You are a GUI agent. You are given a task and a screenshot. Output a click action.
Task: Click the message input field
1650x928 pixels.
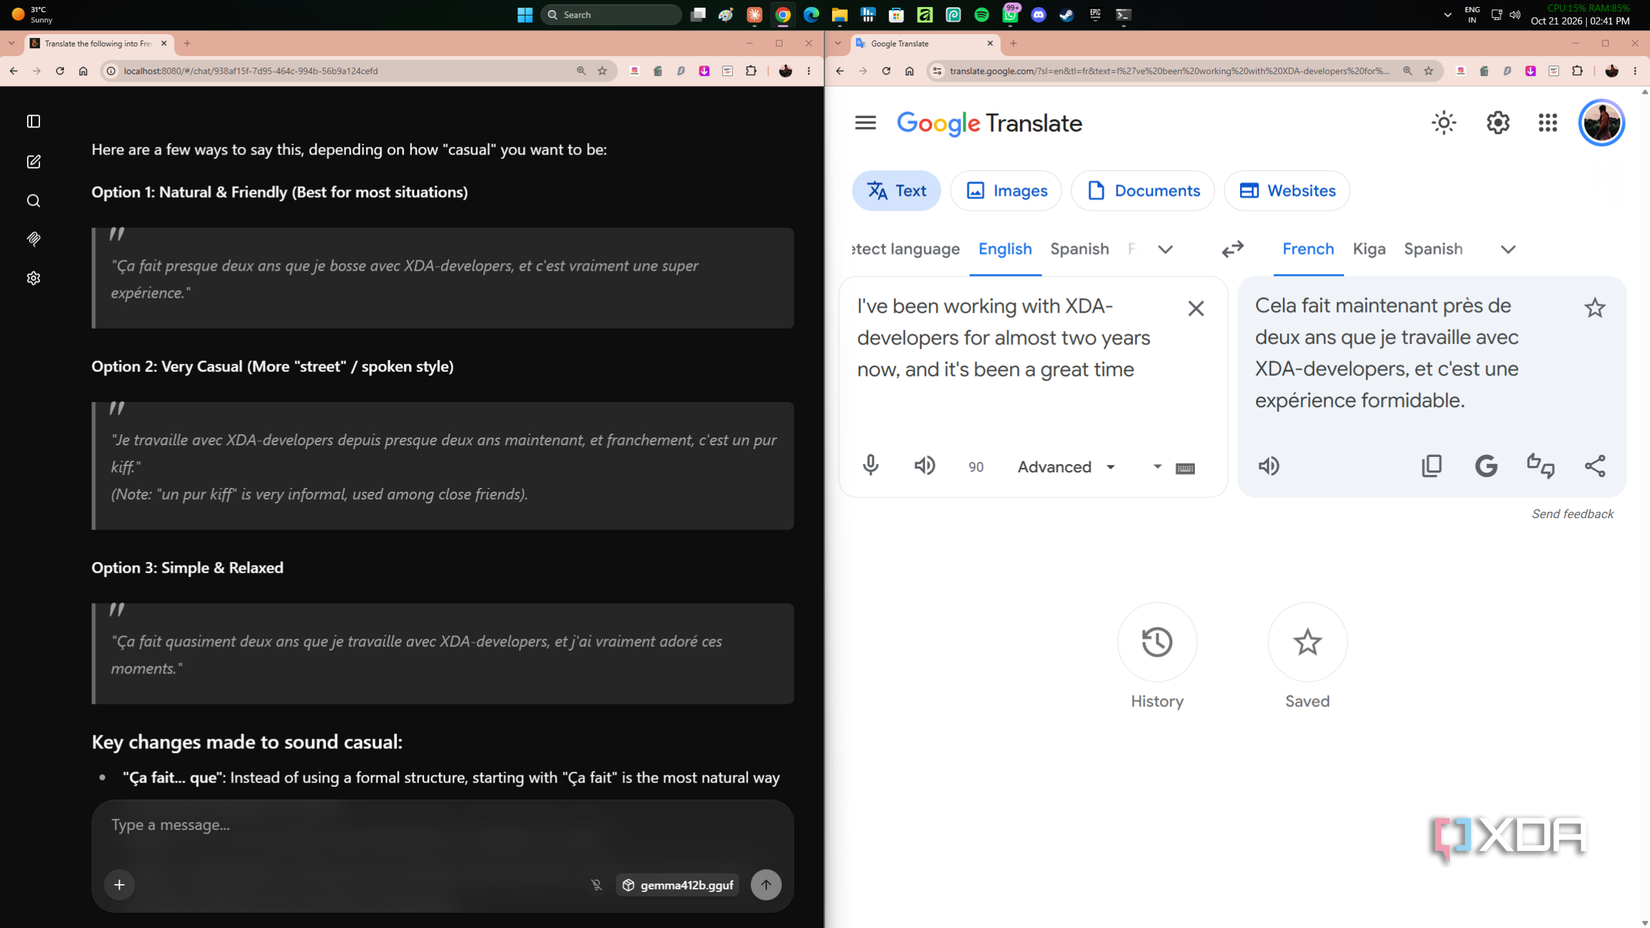(x=442, y=825)
